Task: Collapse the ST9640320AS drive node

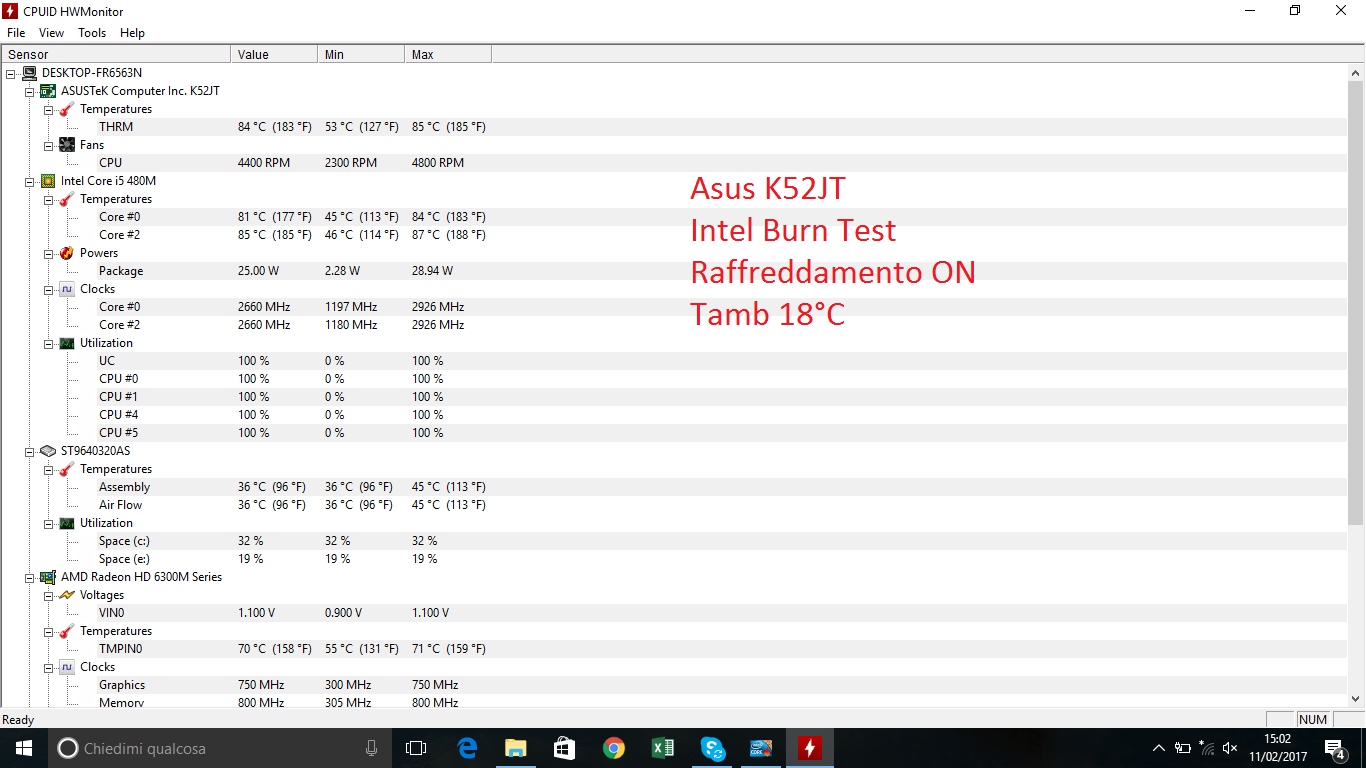Action: (x=30, y=451)
